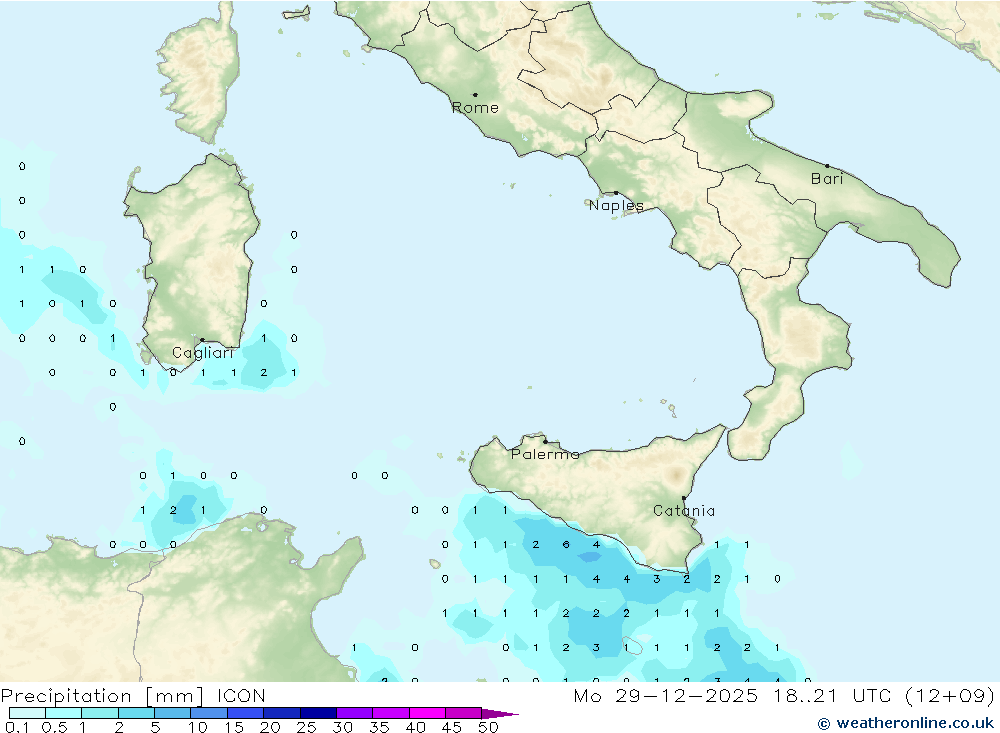Pick the 30–35 mm purple legend swatch
The width and height of the screenshot is (1000, 733).
355,713
